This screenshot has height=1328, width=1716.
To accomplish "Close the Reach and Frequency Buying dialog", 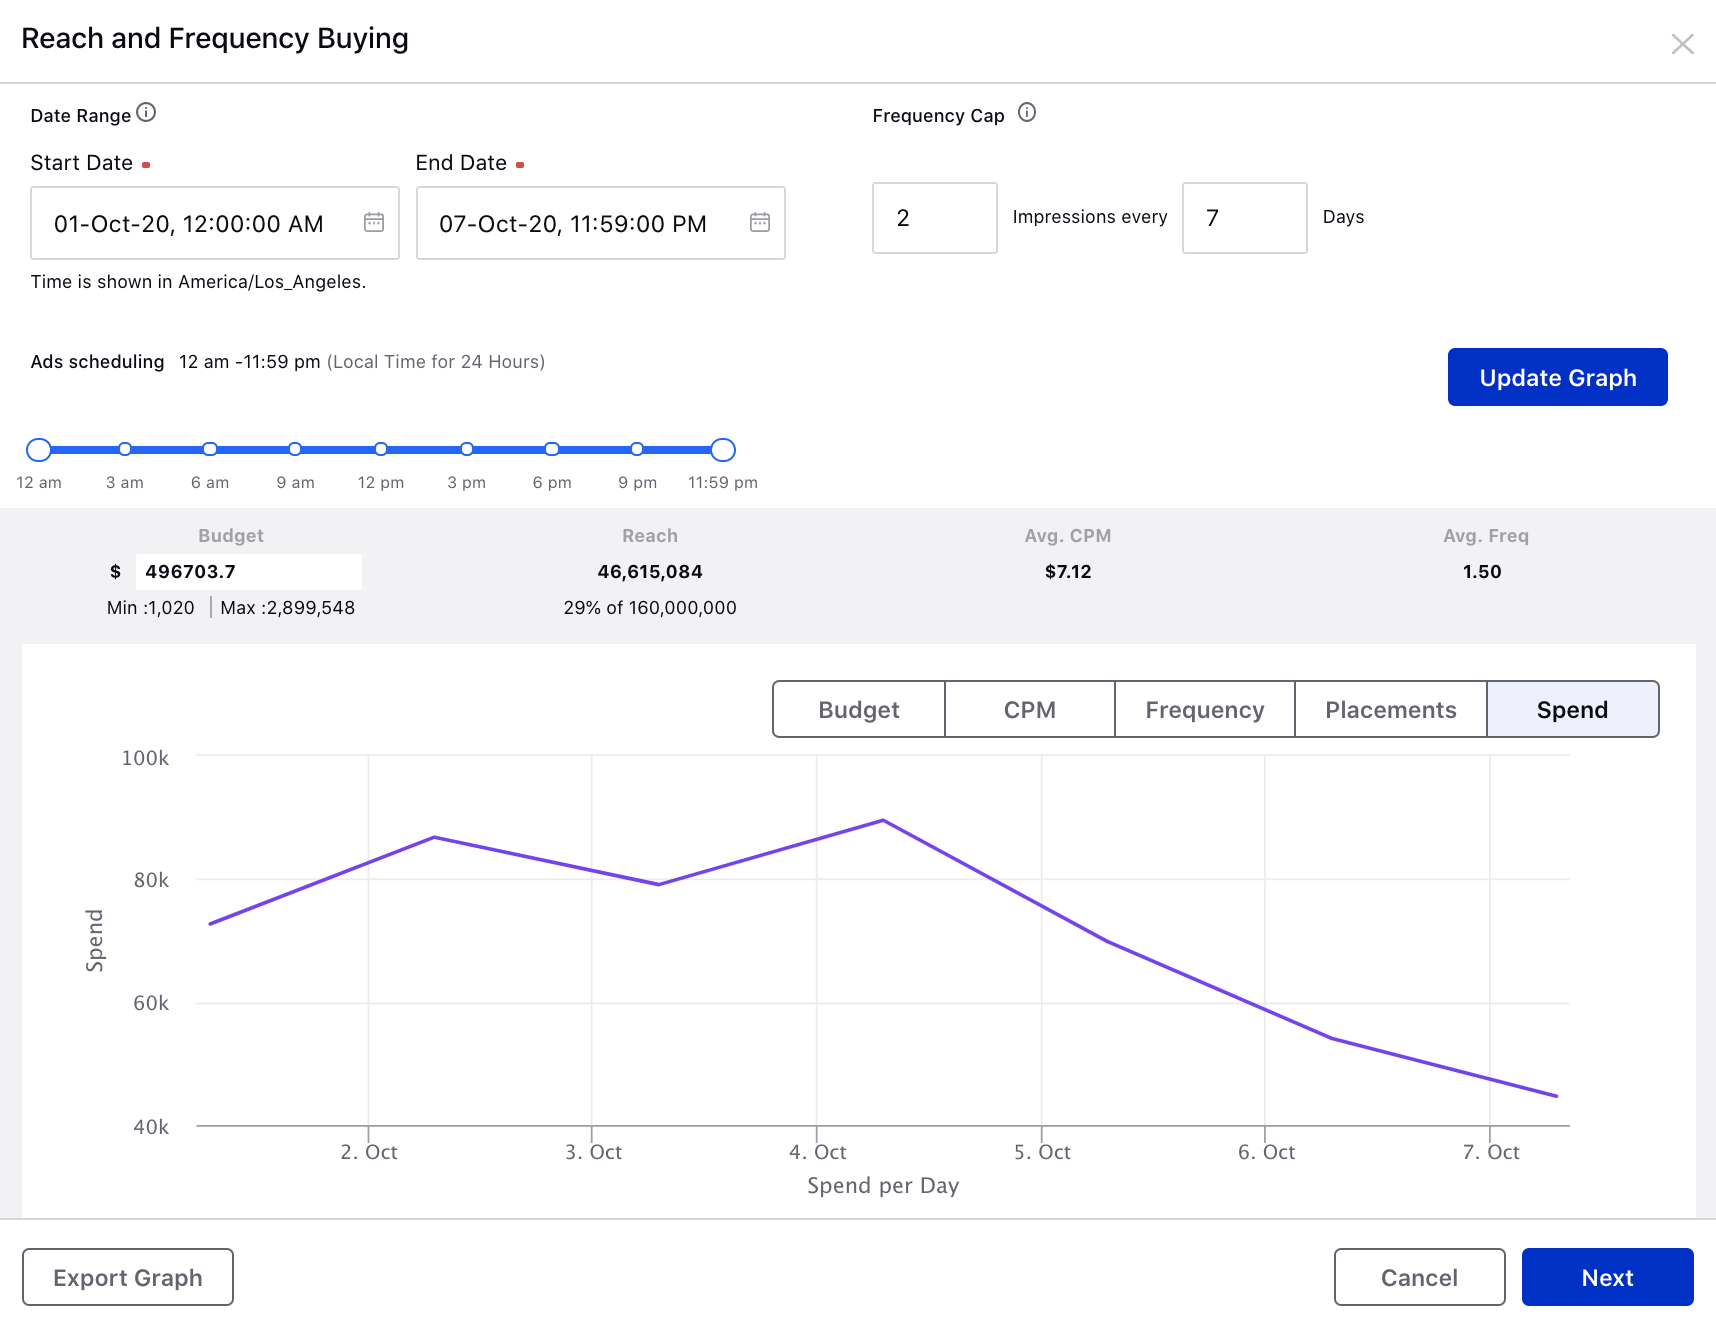I will click(x=1682, y=44).
